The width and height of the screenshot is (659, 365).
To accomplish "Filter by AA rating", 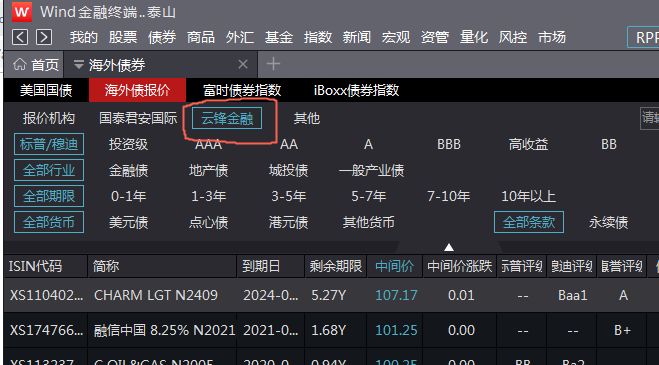I will tap(289, 144).
